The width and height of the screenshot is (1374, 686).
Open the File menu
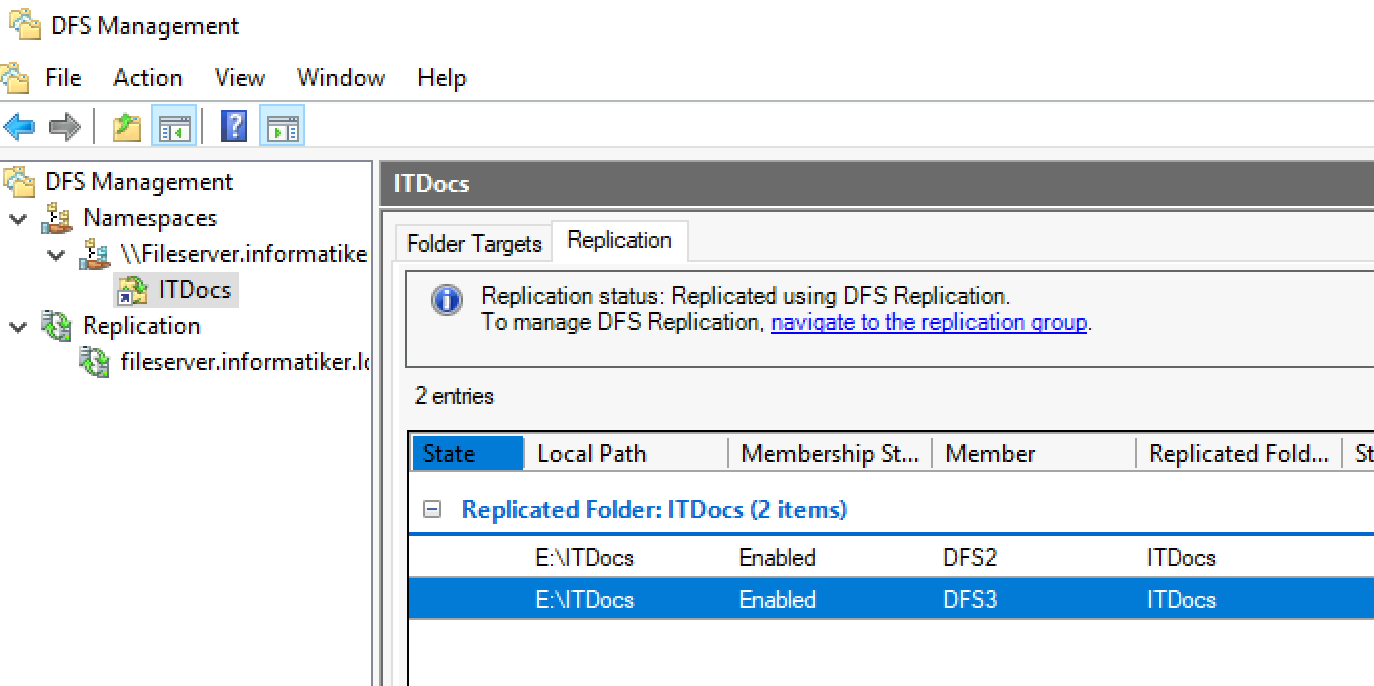[63, 77]
